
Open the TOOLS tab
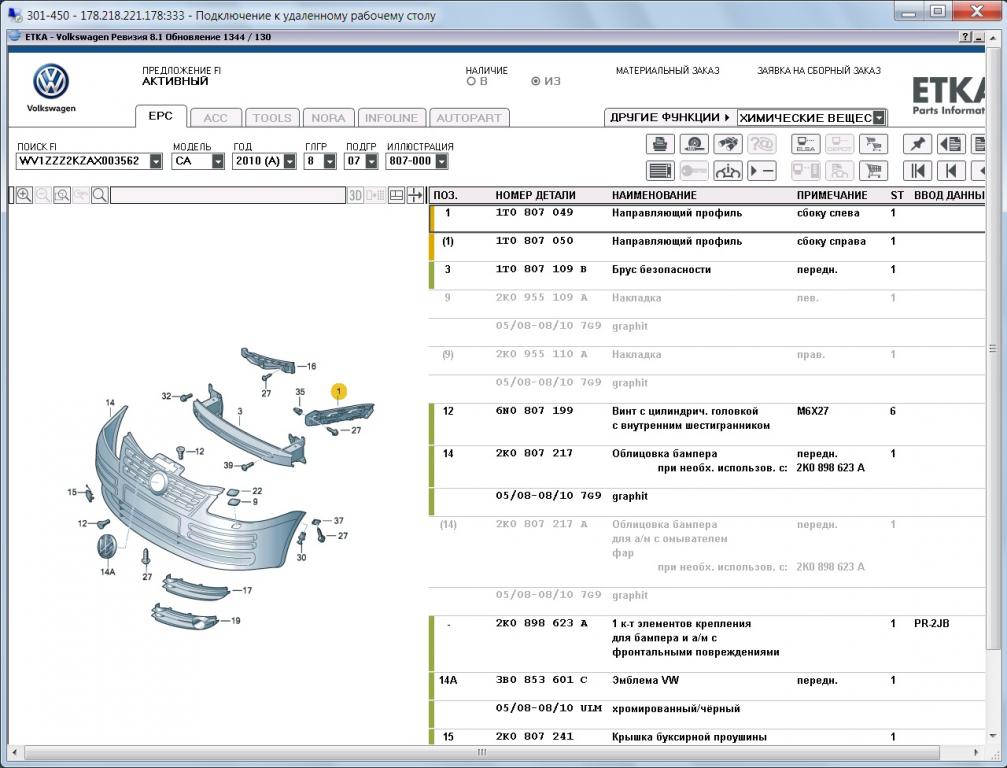coord(272,118)
